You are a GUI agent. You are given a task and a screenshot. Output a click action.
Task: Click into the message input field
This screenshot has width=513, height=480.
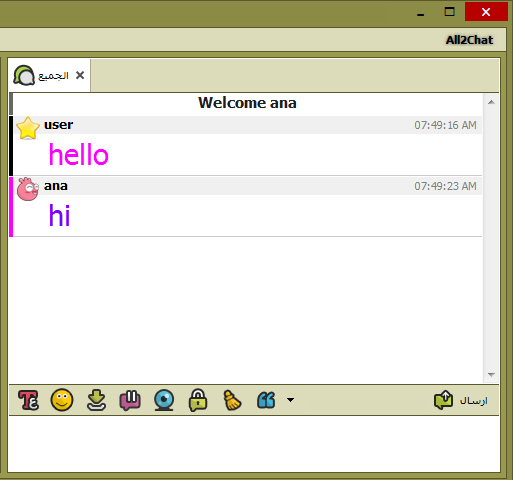pos(254,444)
